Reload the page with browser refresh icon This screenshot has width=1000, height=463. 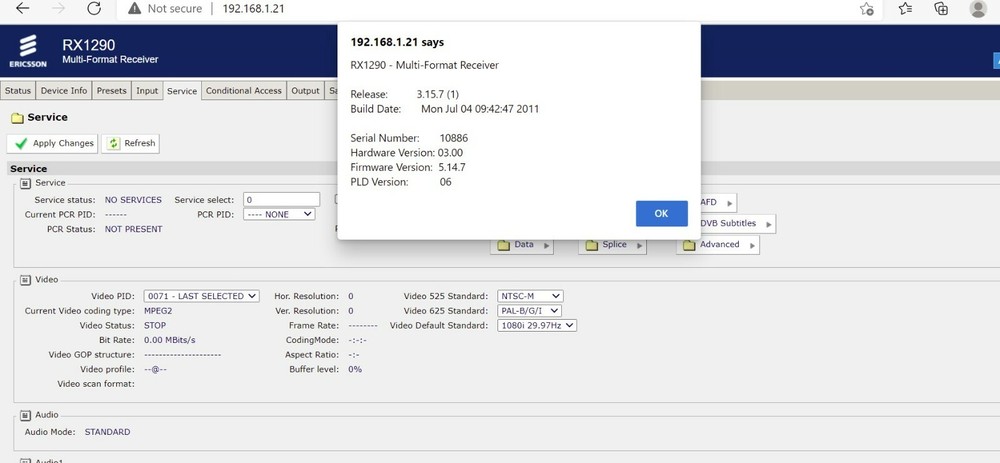93,9
